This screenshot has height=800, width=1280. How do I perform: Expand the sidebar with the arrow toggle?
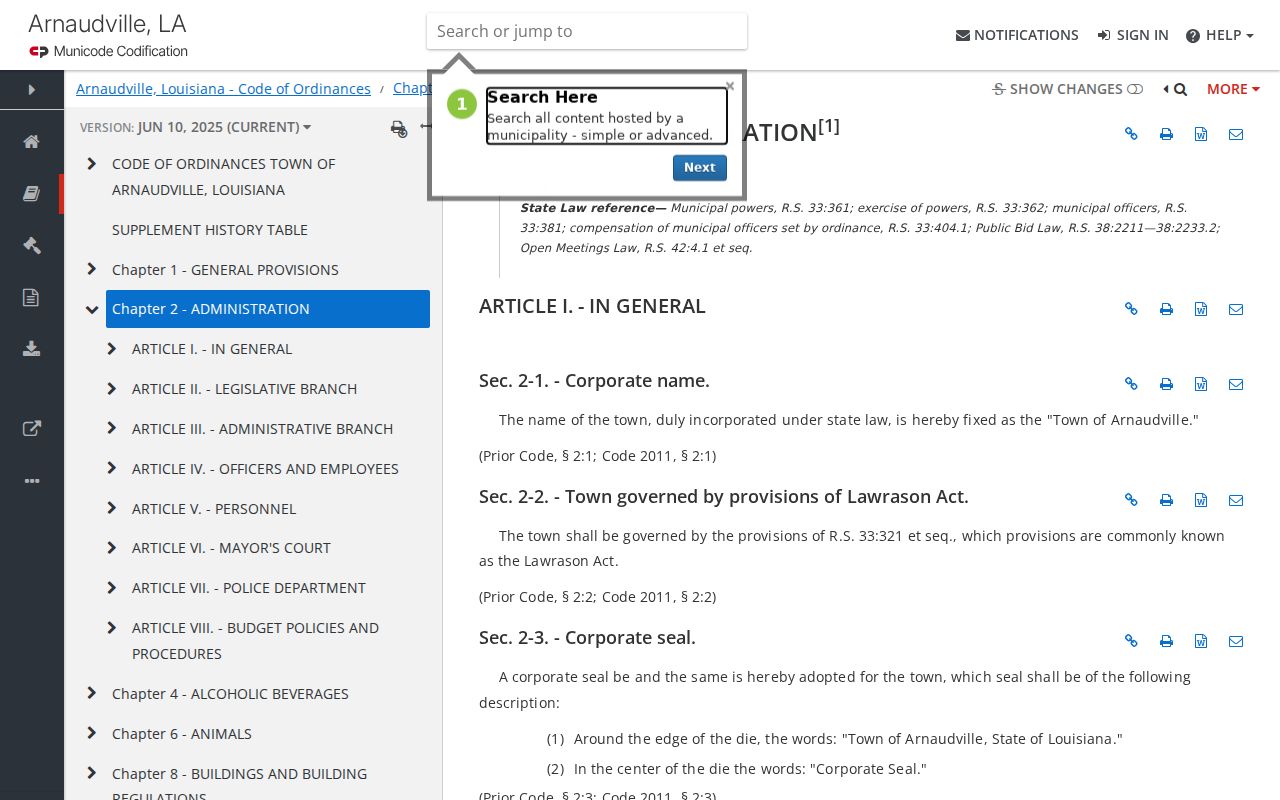pyautogui.click(x=32, y=90)
